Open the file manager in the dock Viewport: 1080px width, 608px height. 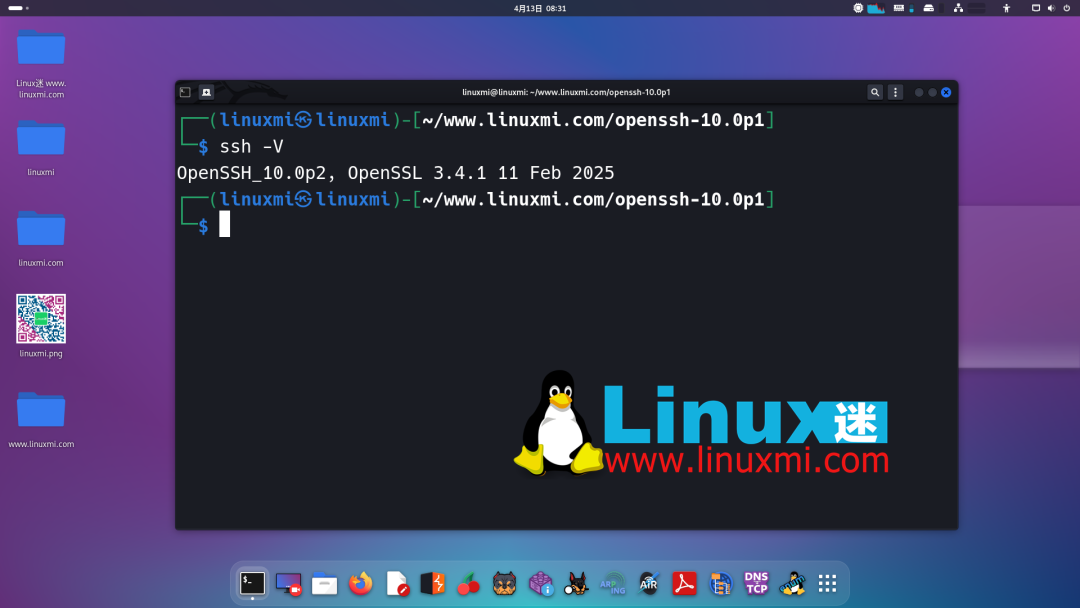[x=324, y=584]
